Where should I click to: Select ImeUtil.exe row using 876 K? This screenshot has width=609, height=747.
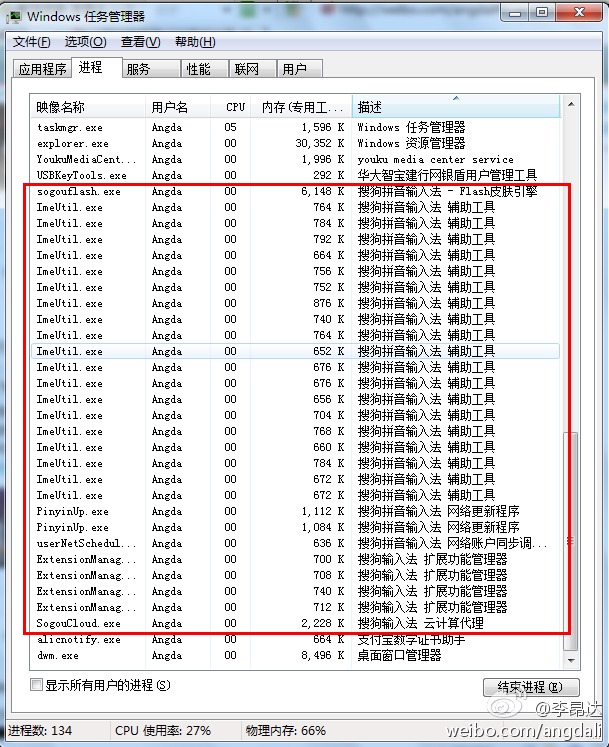pyautogui.click(x=295, y=303)
